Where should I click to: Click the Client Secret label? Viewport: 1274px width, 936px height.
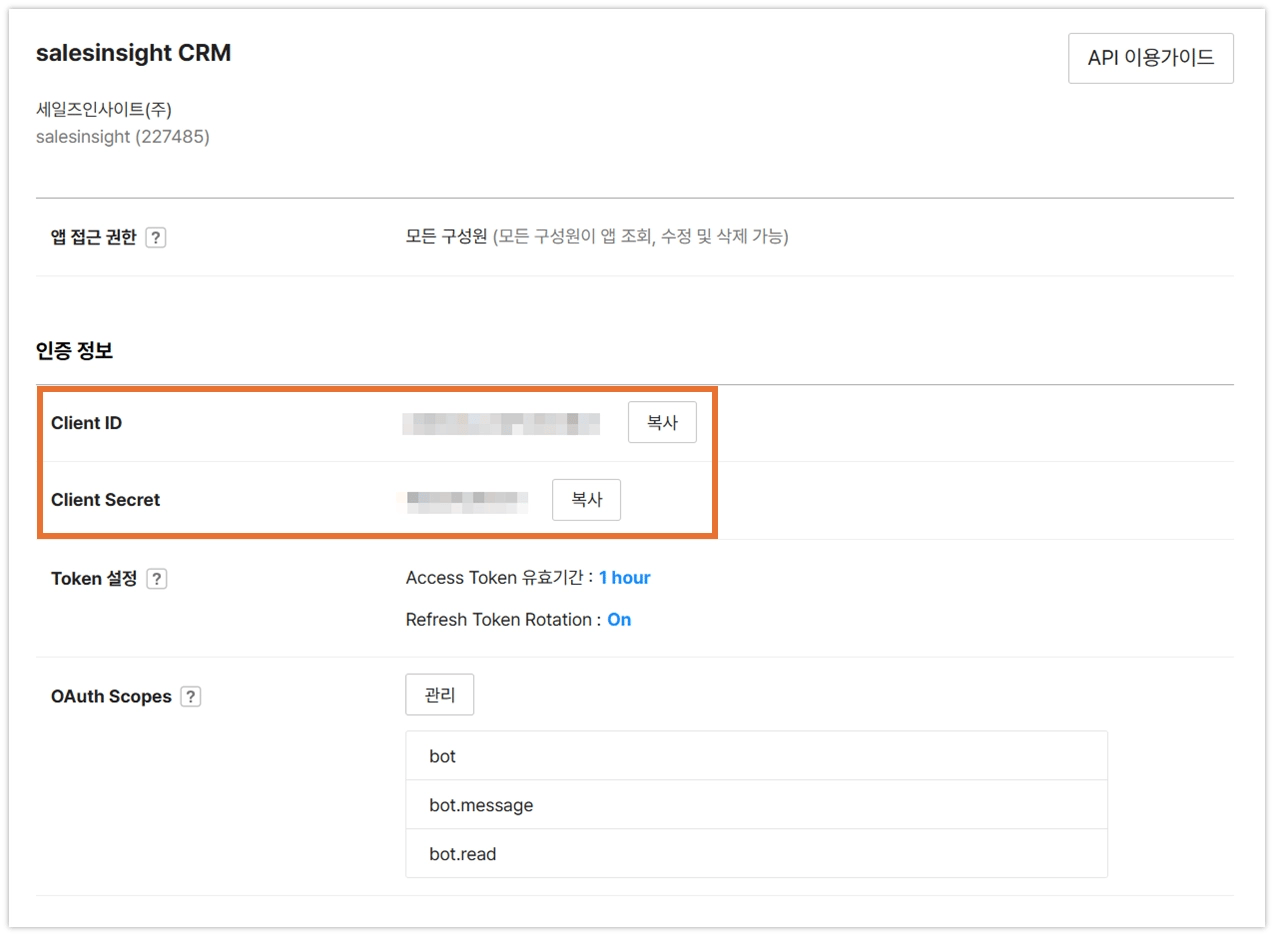coord(106,500)
